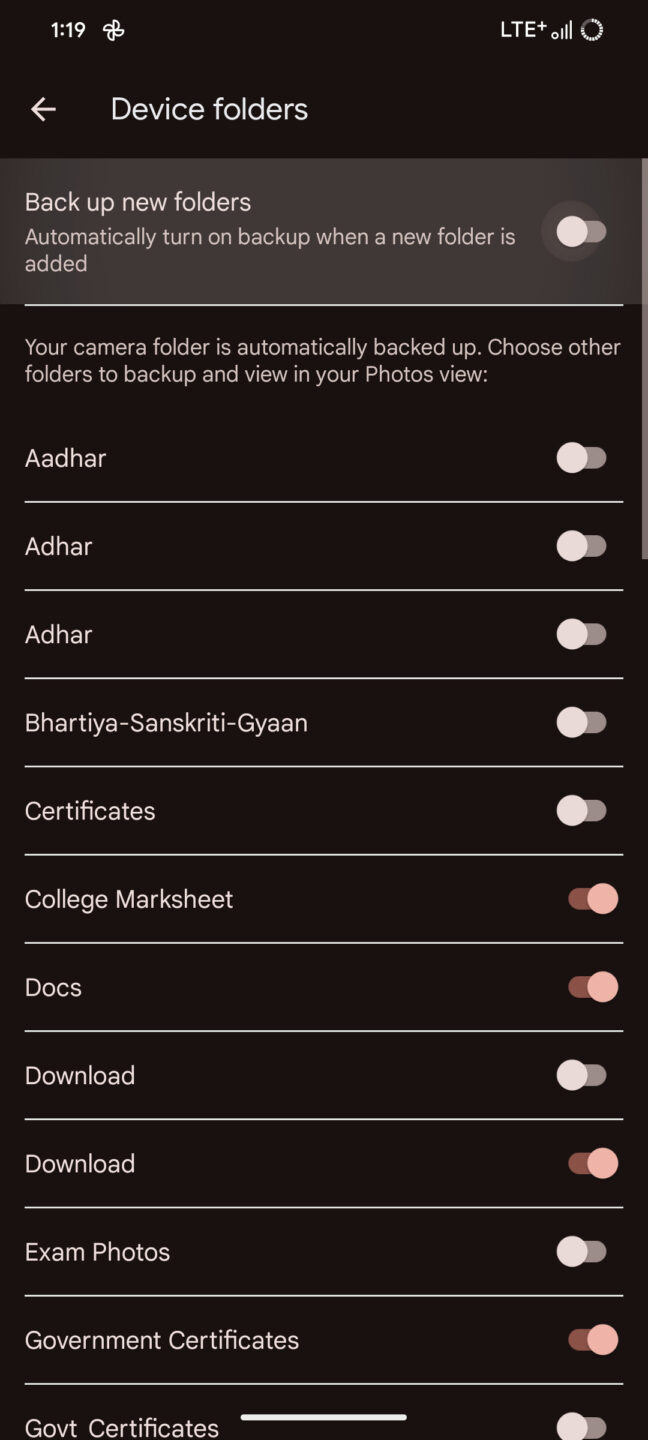
Task: Switch on the Certificates folder backup
Action: pyautogui.click(x=582, y=810)
